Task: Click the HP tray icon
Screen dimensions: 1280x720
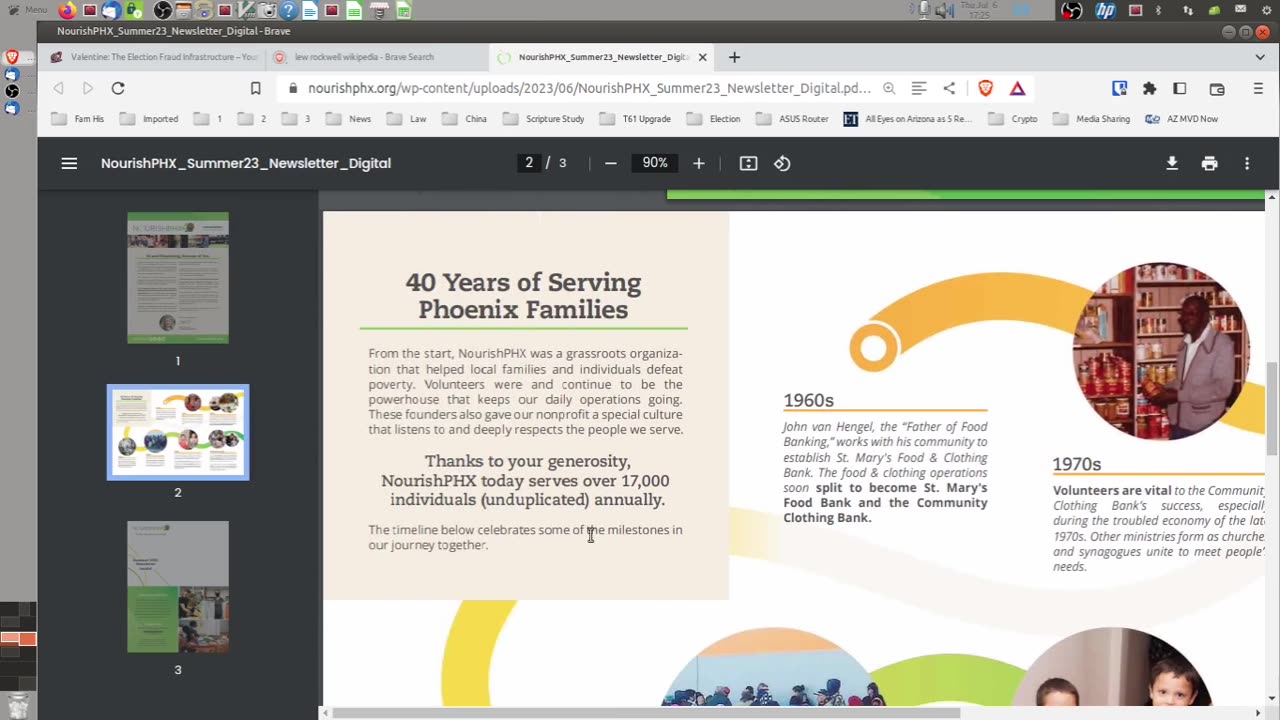Action: pyautogui.click(x=1105, y=10)
